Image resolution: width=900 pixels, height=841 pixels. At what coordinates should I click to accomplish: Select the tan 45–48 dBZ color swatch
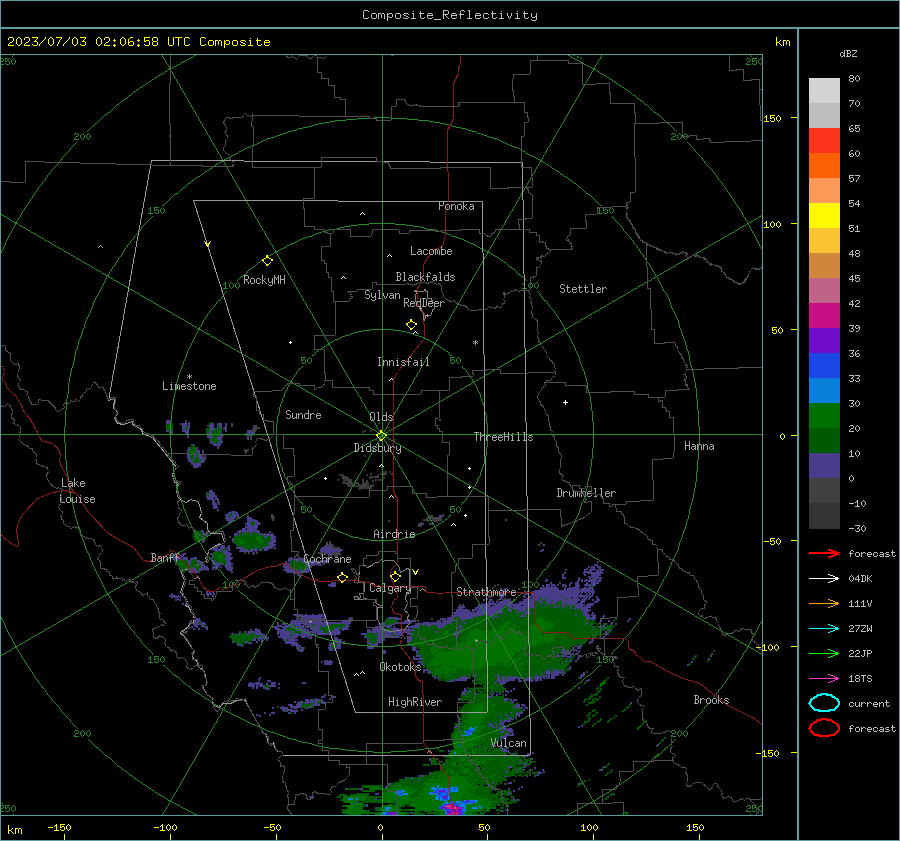[824, 265]
